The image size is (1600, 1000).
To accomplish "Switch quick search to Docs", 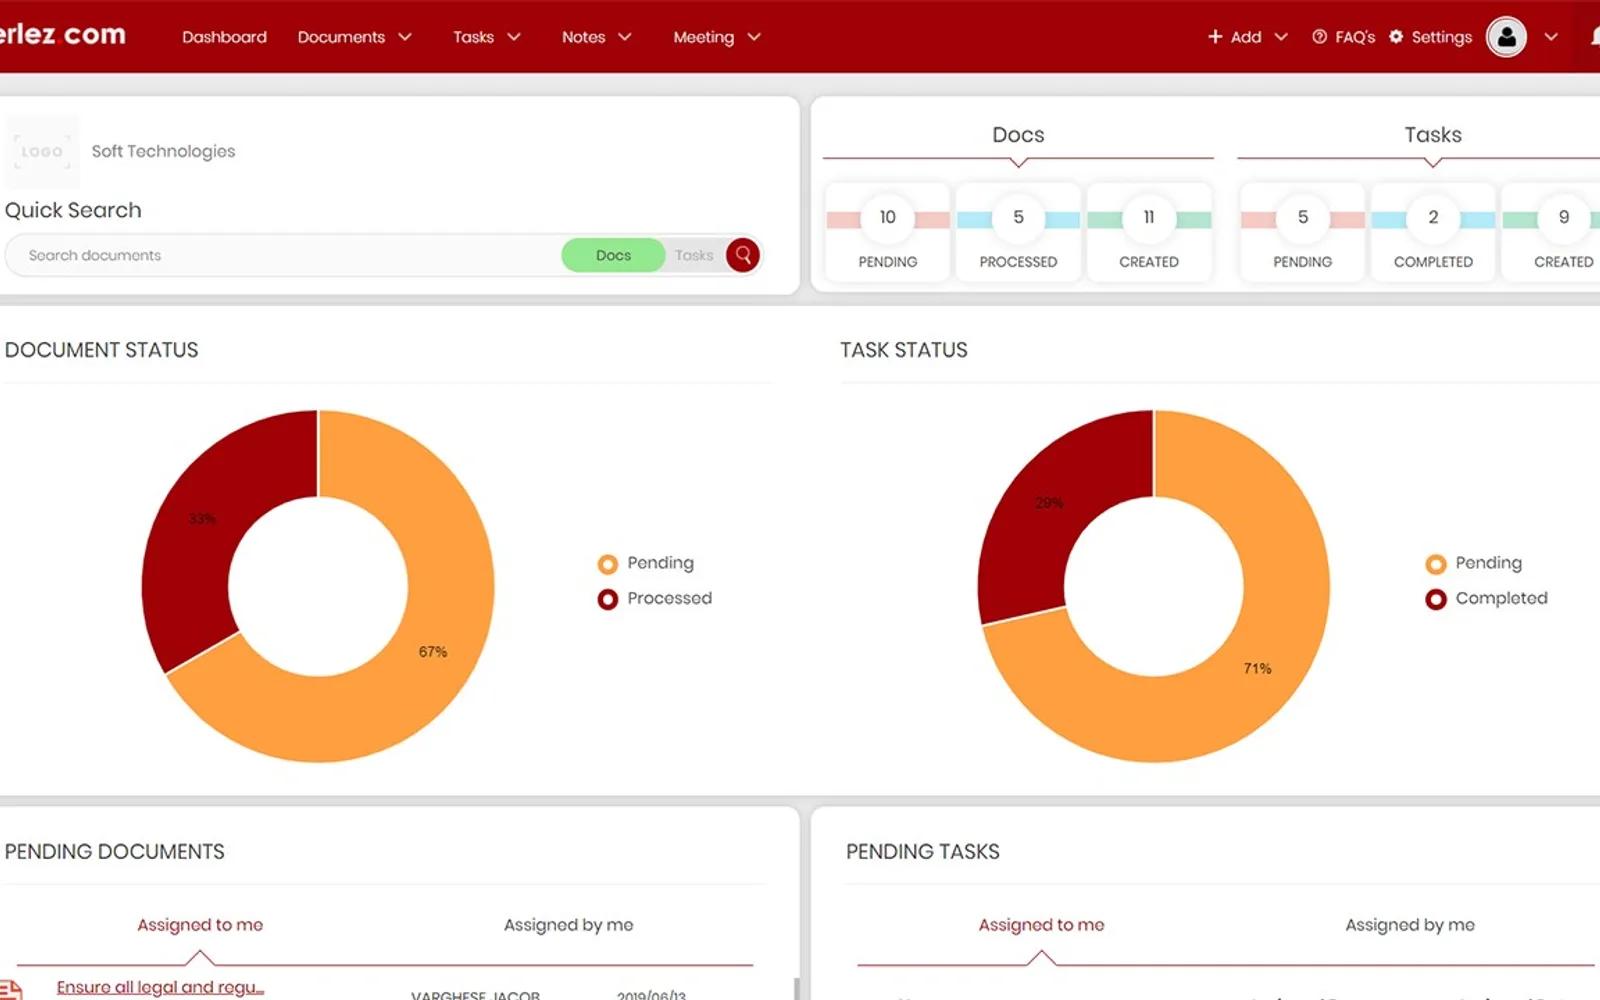I will [613, 255].
